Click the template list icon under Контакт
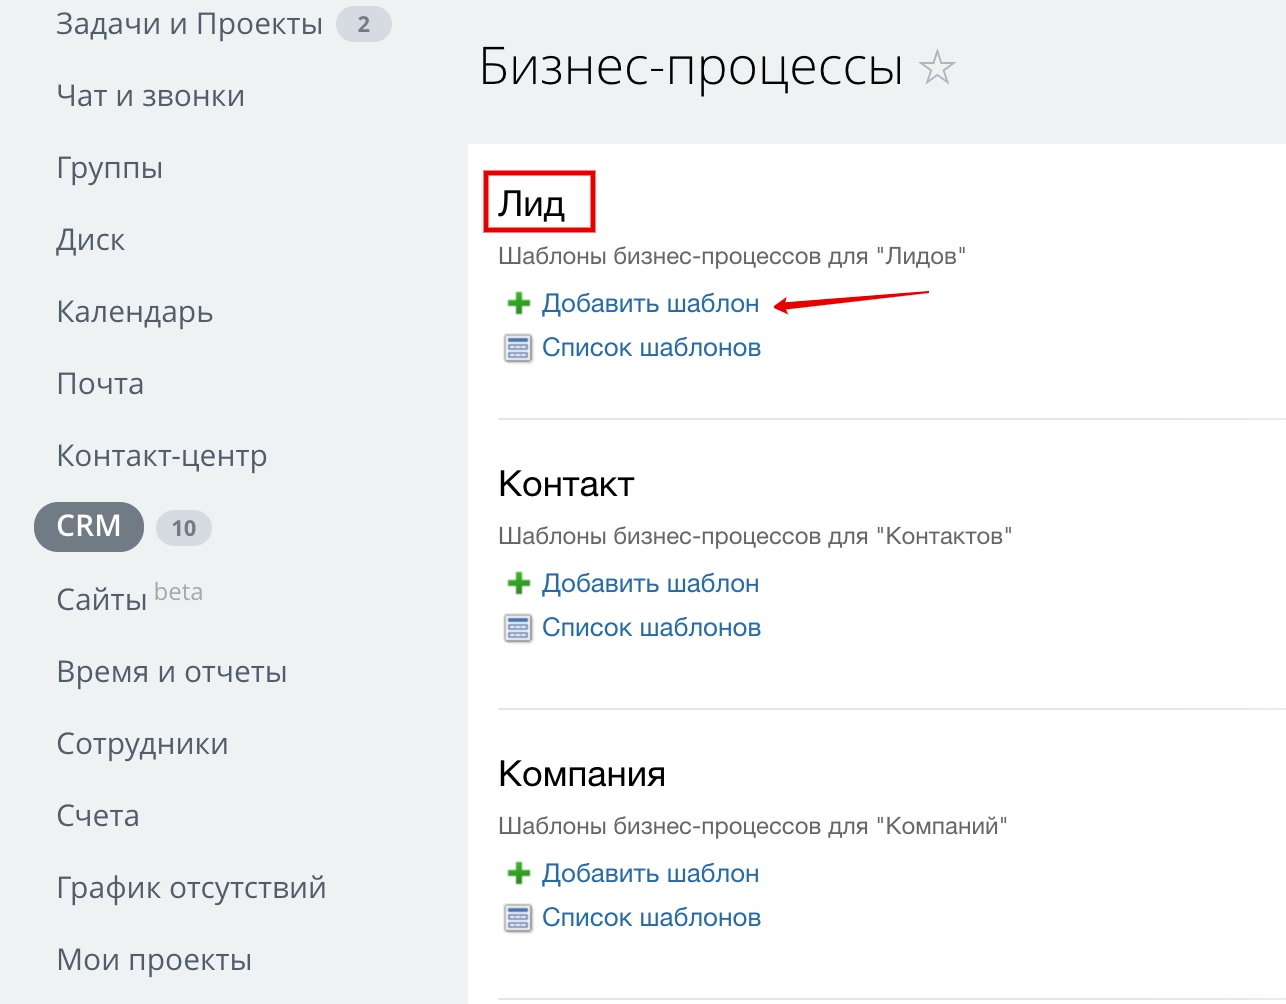This screenshot has height=1004, width=1286. (517, 628)
